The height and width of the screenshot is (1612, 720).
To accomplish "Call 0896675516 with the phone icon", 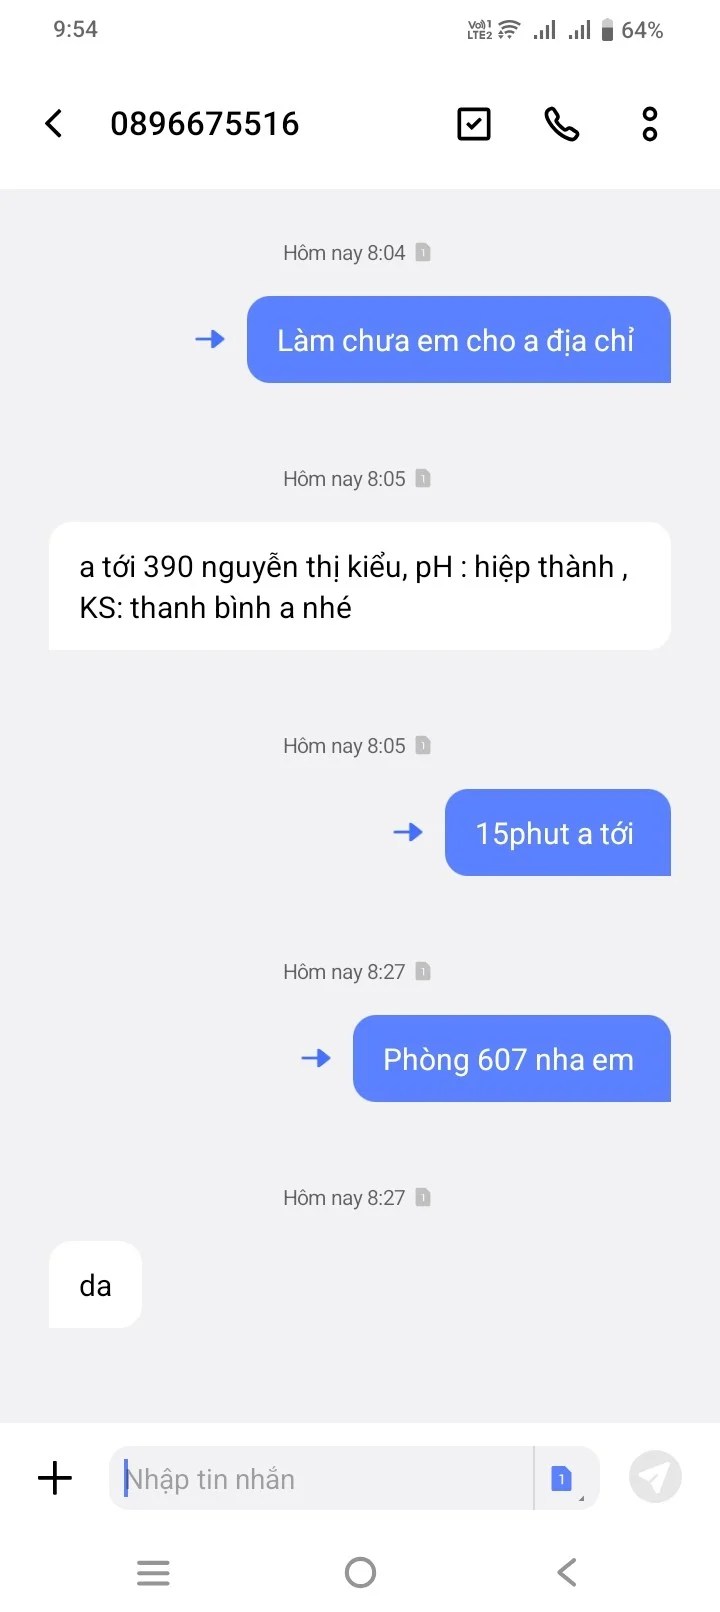I will coord(561,124).
